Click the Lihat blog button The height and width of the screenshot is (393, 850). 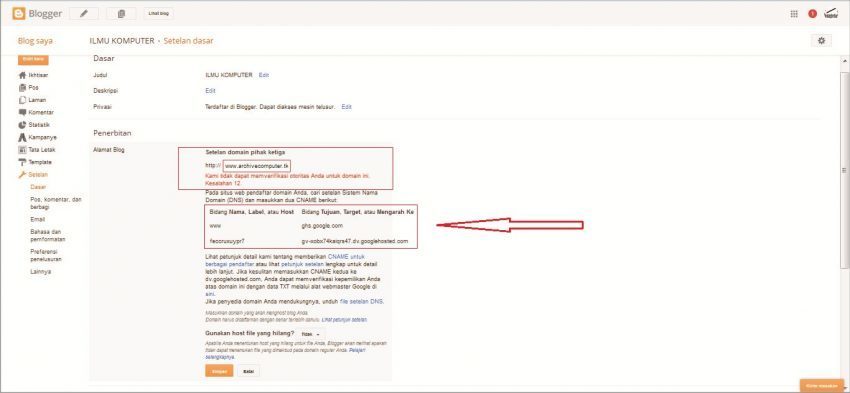(x=159, y=14)
